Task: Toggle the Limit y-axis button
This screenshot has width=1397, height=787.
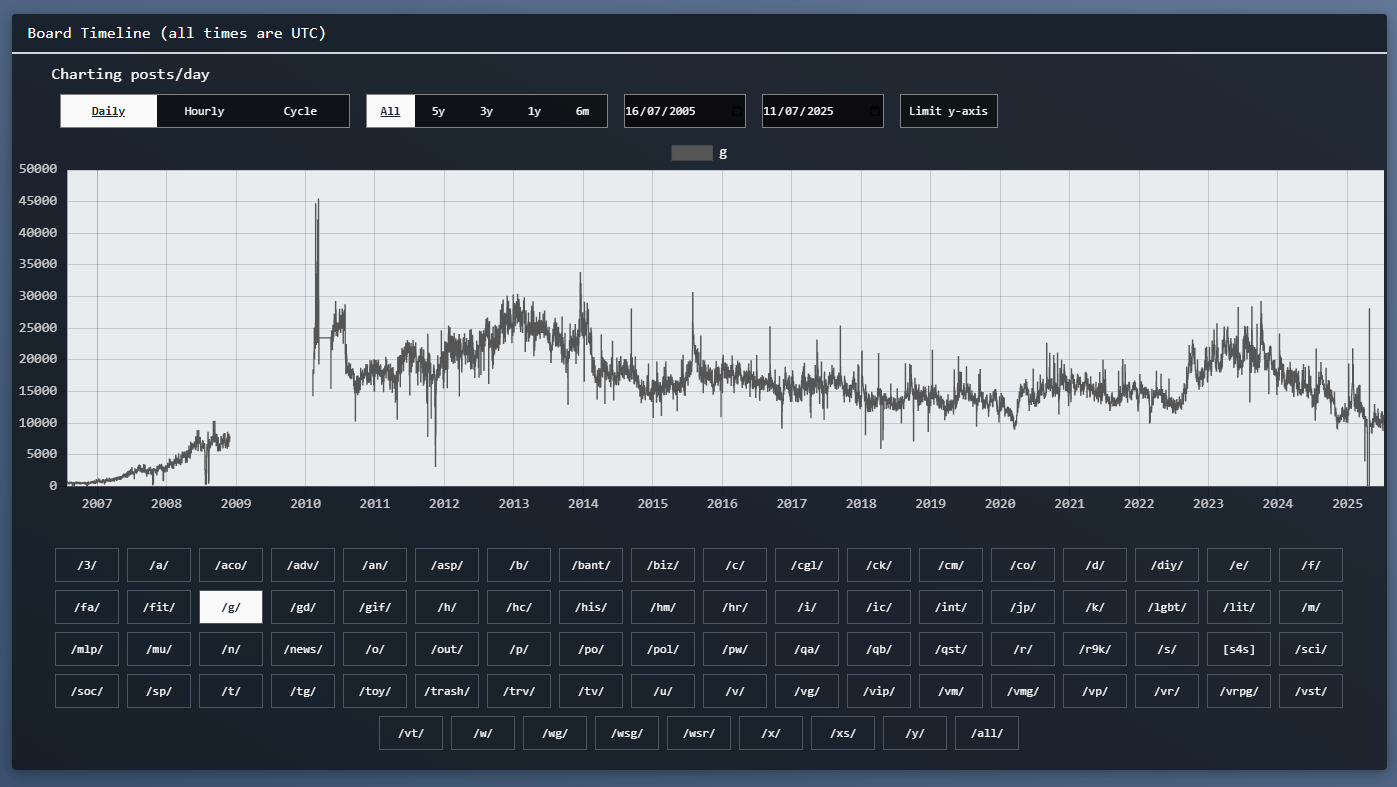Action: [948, 111]
